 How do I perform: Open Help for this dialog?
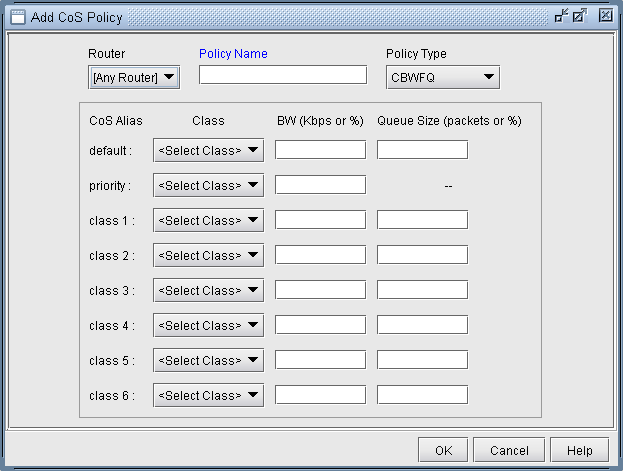[x=579, y=450]
